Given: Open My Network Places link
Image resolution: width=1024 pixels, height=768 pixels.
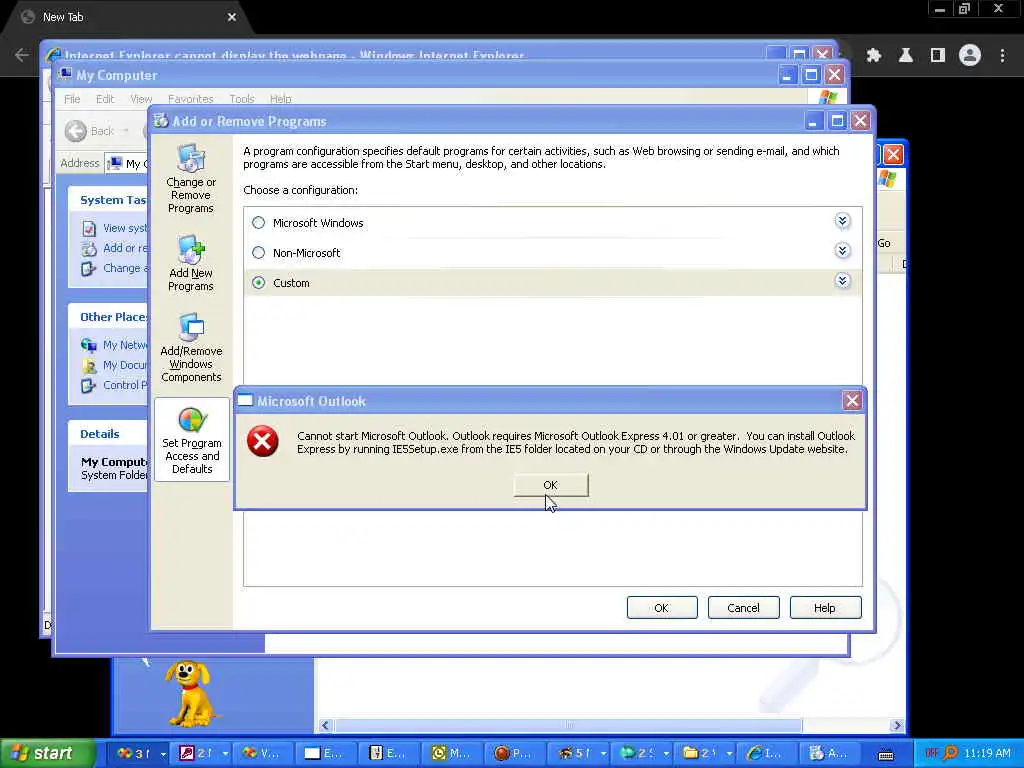Looking at the screenshot, I should 114,345.
